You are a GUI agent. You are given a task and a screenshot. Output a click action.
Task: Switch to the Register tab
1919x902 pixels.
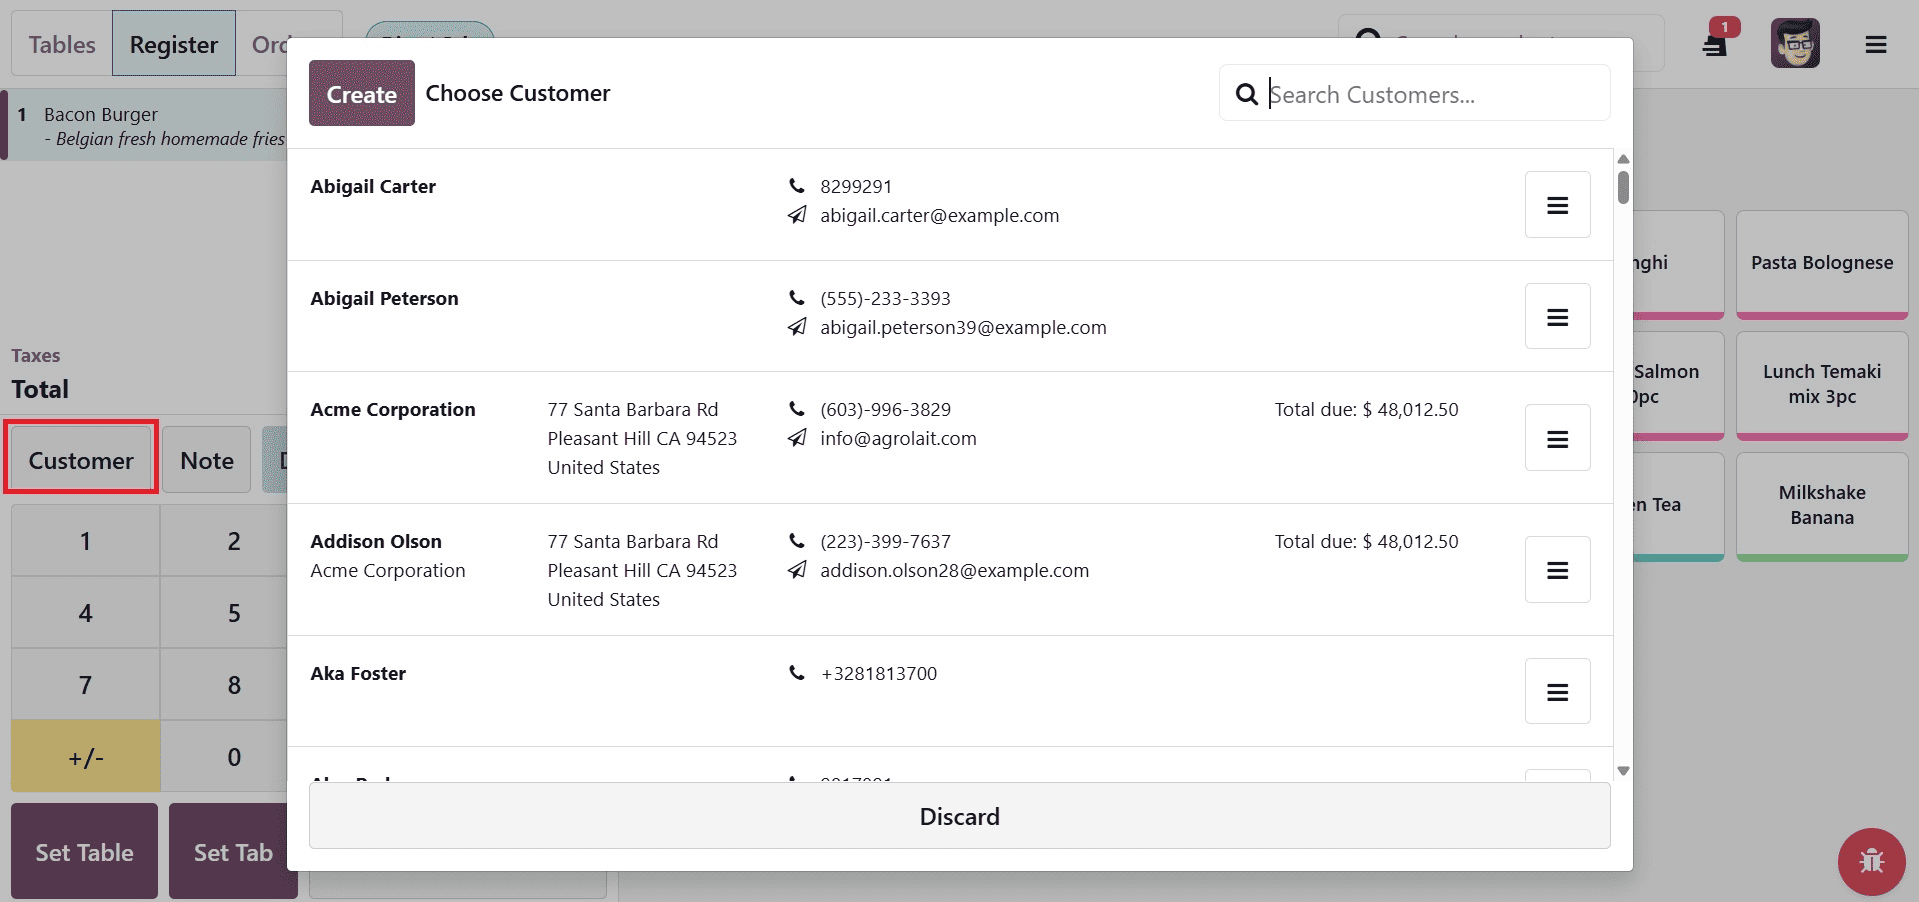pos(173,43)
